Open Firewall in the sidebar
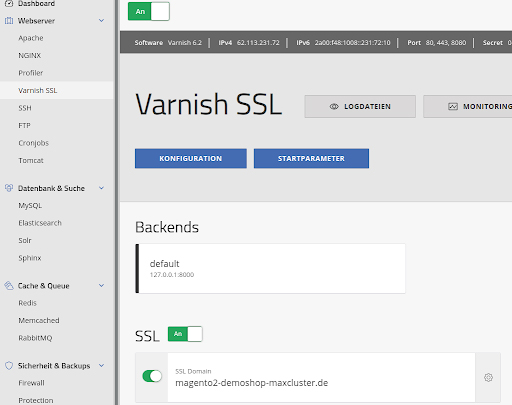The width and height of the screenshot is (512, 405). point(31,383)
